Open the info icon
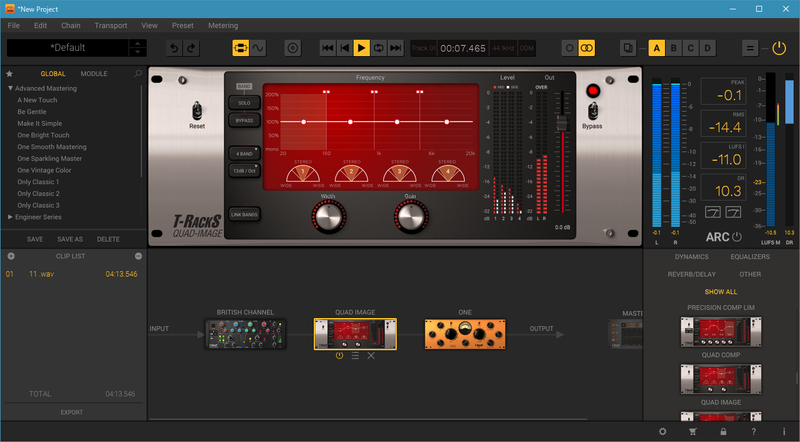Screen dimensions: 800x442 (x=784, y=431)
